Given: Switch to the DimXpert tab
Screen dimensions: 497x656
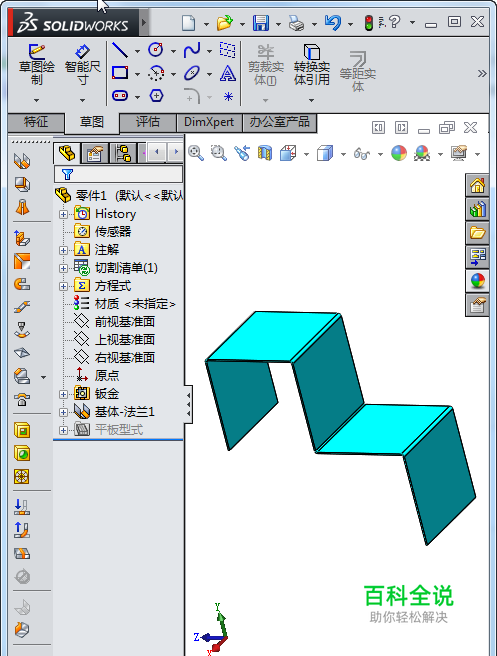Looking at the screenshot, I should [209, 122].
